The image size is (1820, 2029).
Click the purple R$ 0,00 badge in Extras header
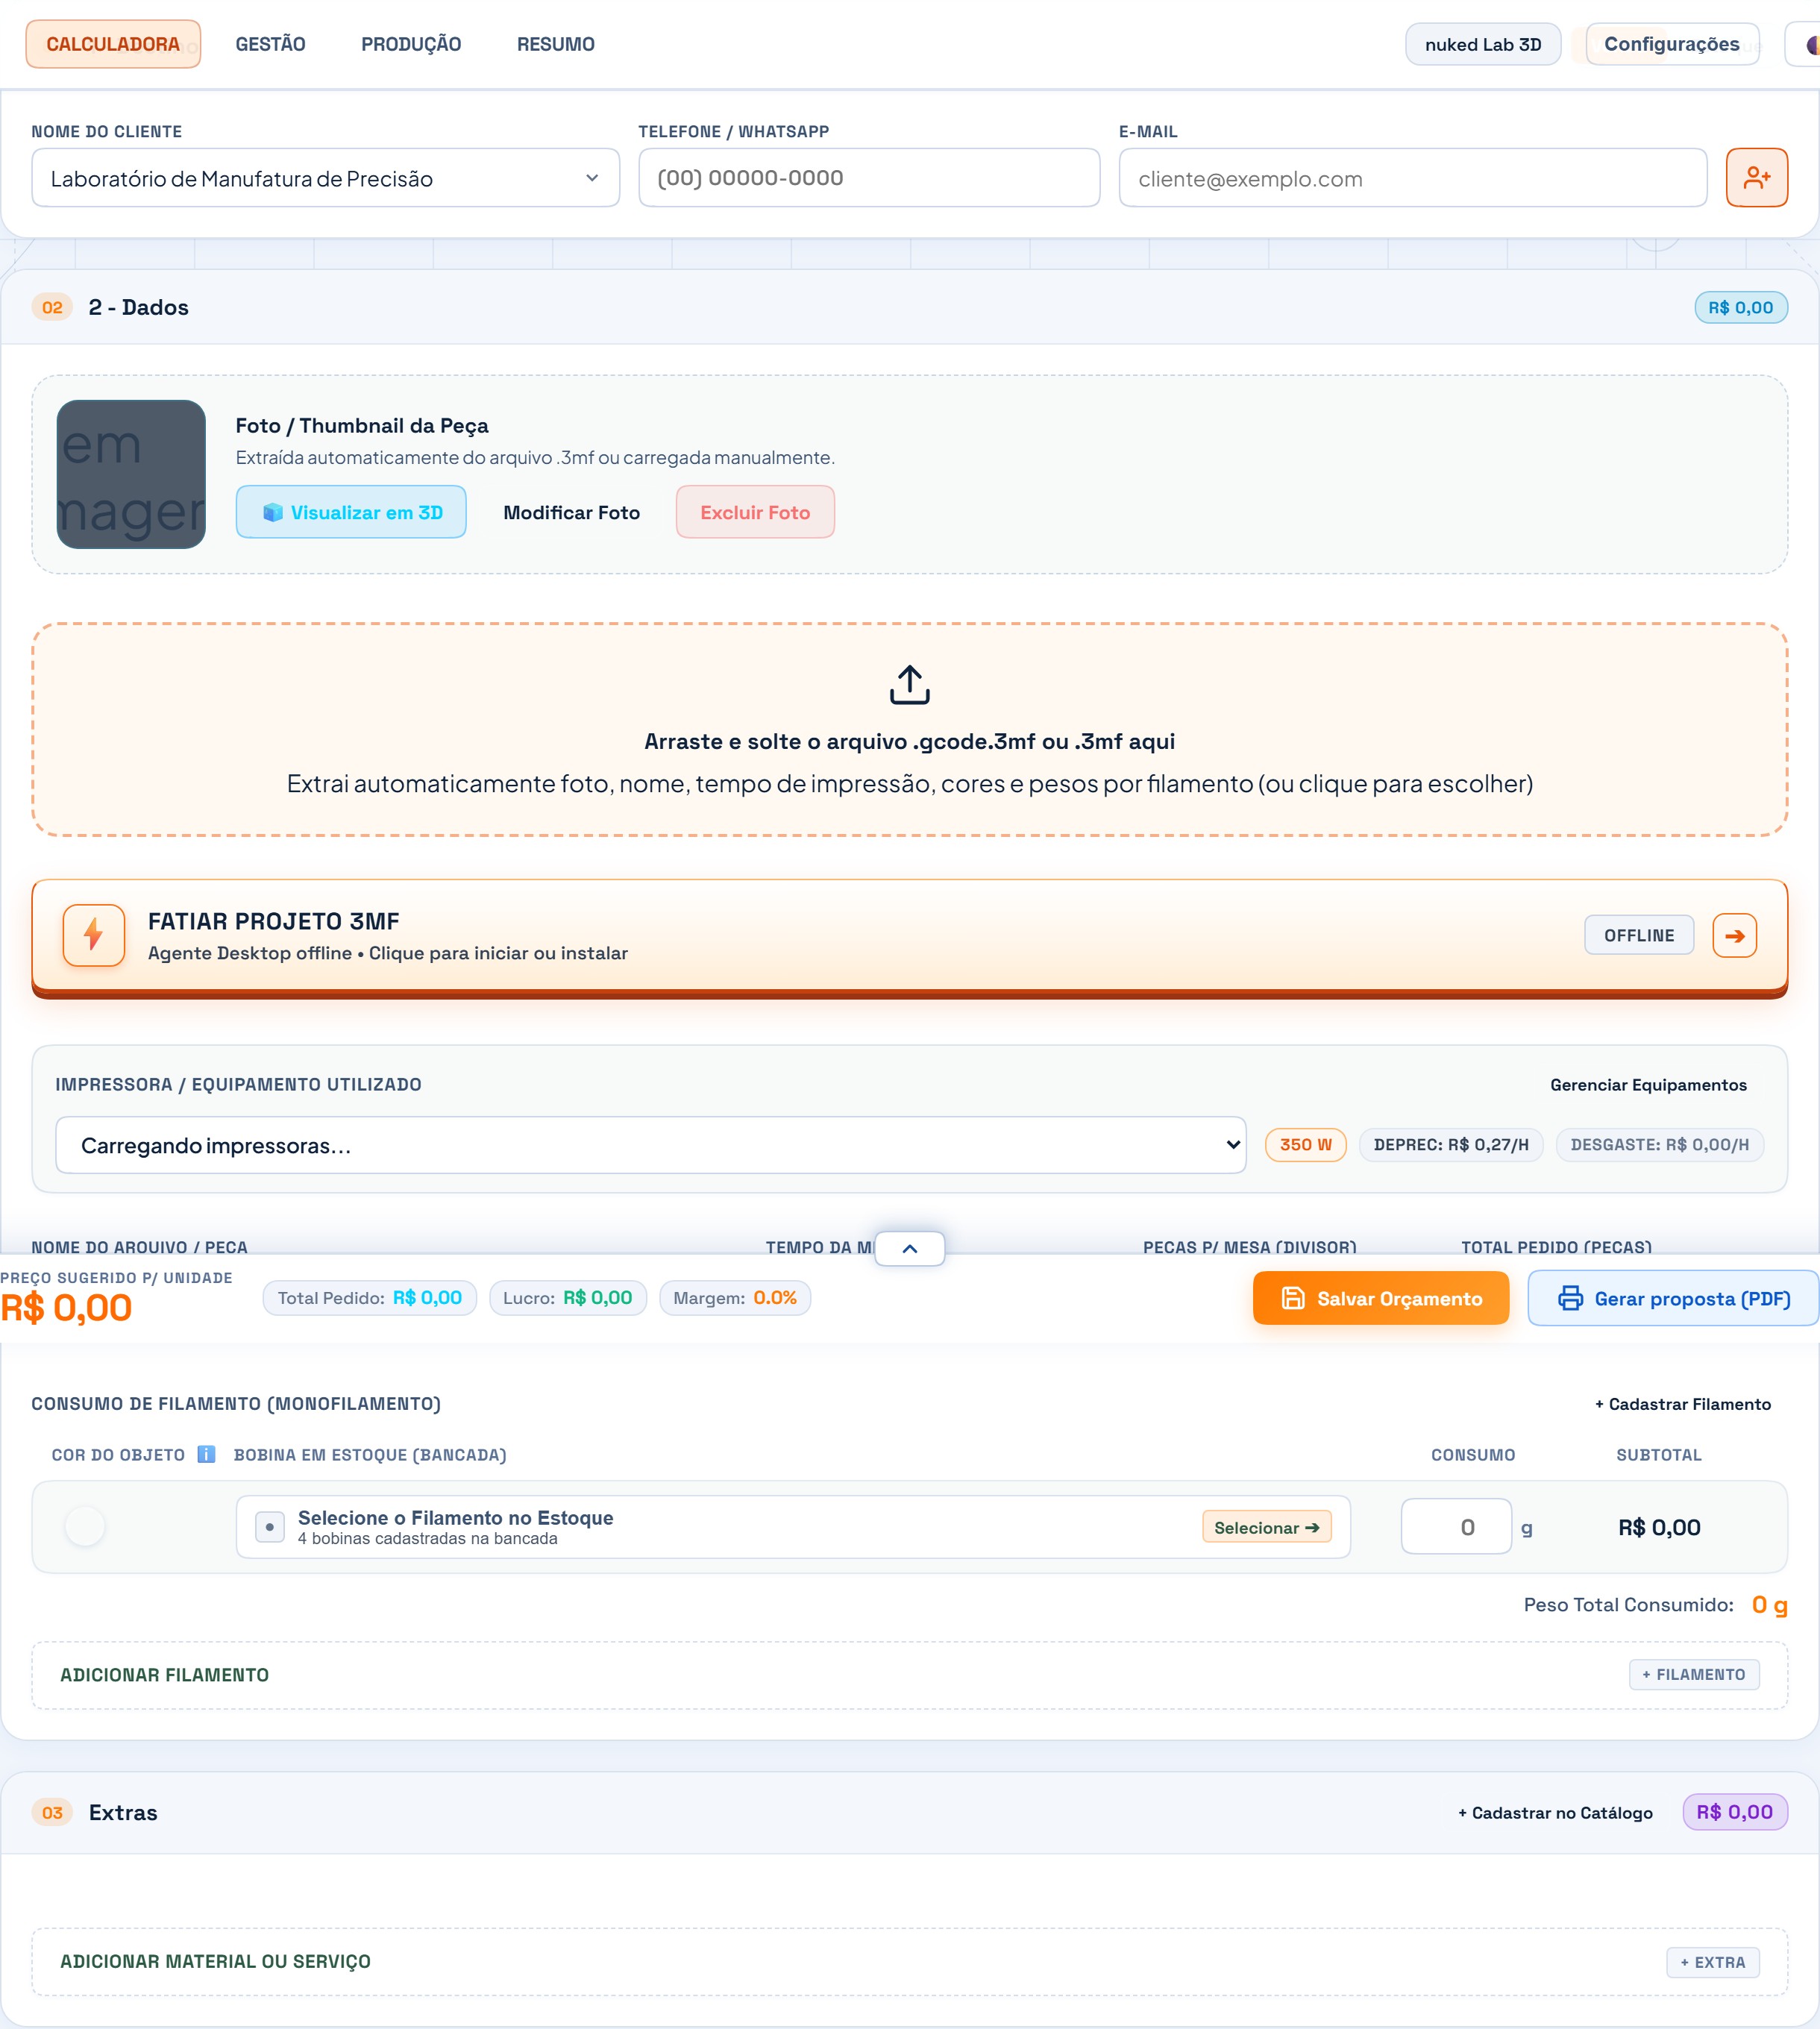coord(1734,1812)
